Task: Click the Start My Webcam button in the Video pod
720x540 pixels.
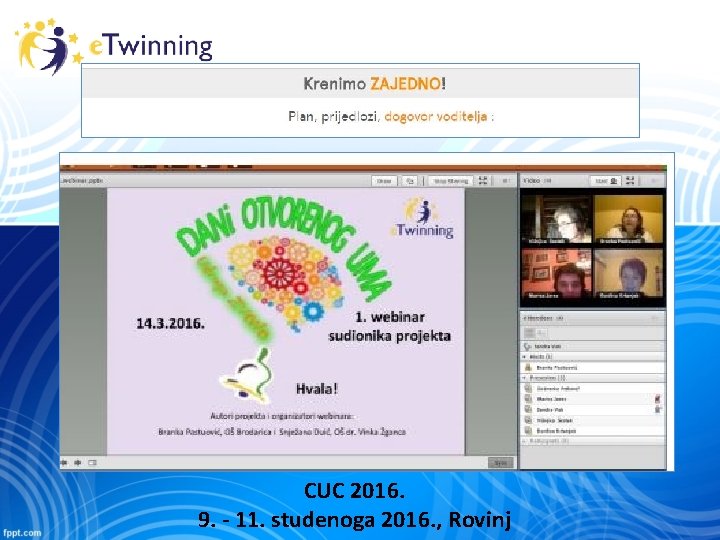Action: [606, 181]
